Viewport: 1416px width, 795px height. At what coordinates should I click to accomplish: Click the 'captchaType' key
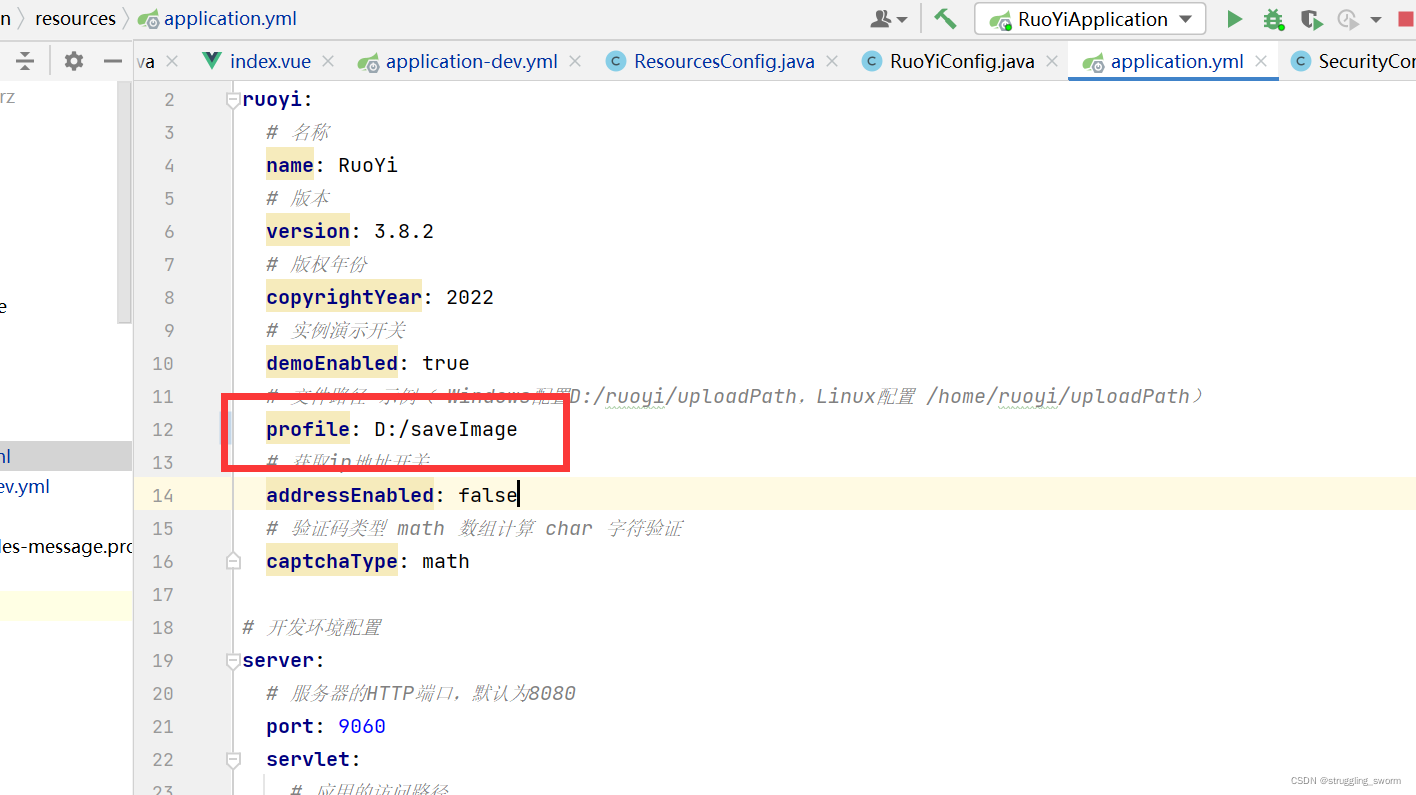click(332, 561)
